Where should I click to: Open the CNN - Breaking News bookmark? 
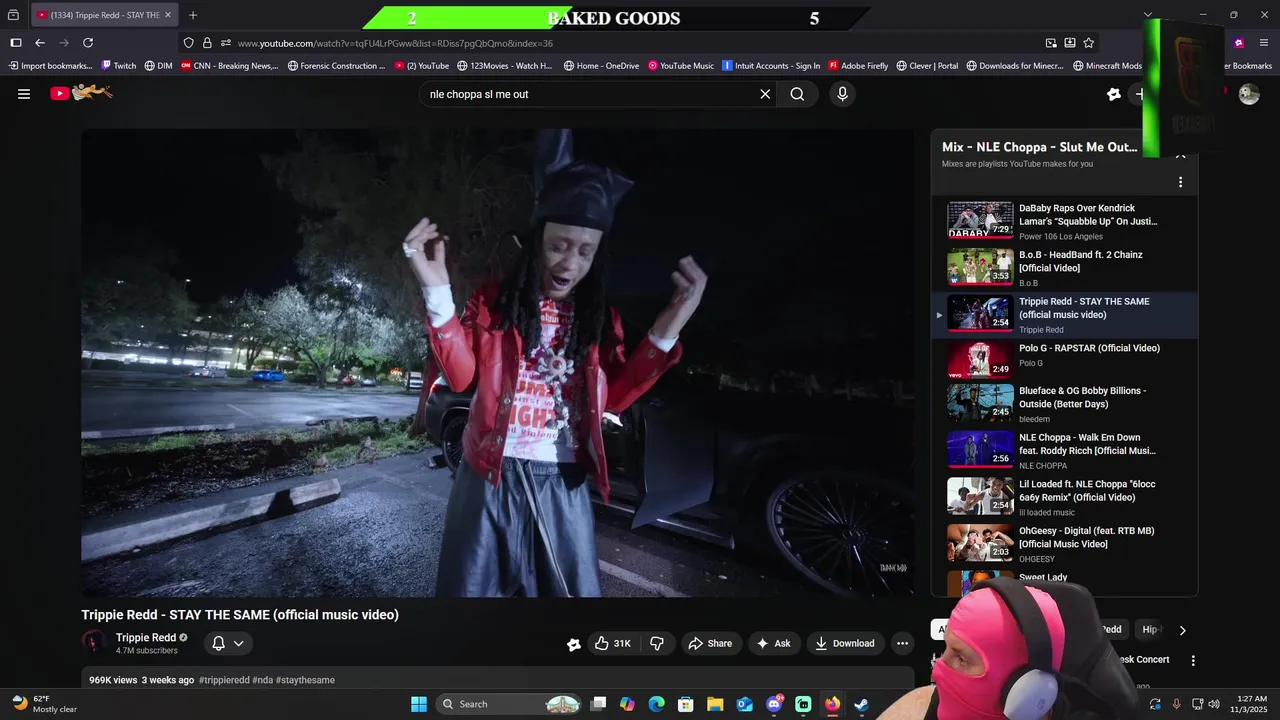click(229, 66)
